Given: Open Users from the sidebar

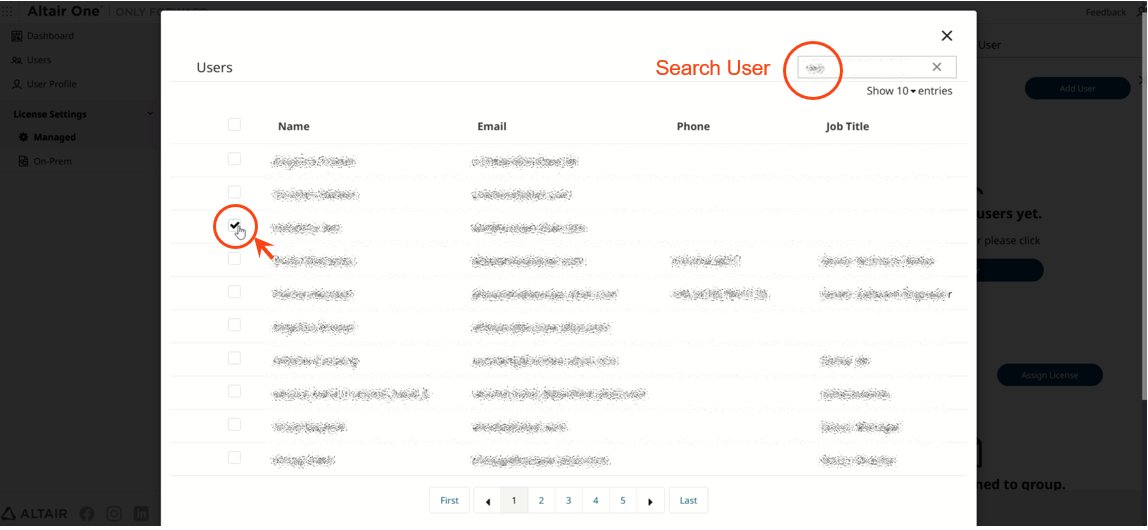Looking at the screenshot, I should coord(39,60).
